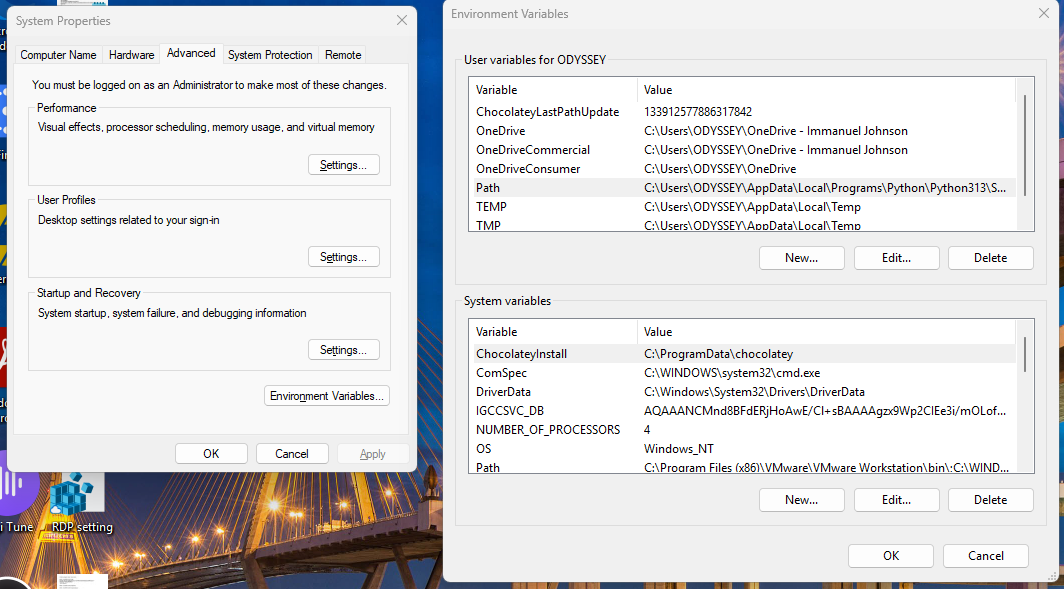Open User Profiles Settings

click(x=343, y=256)
